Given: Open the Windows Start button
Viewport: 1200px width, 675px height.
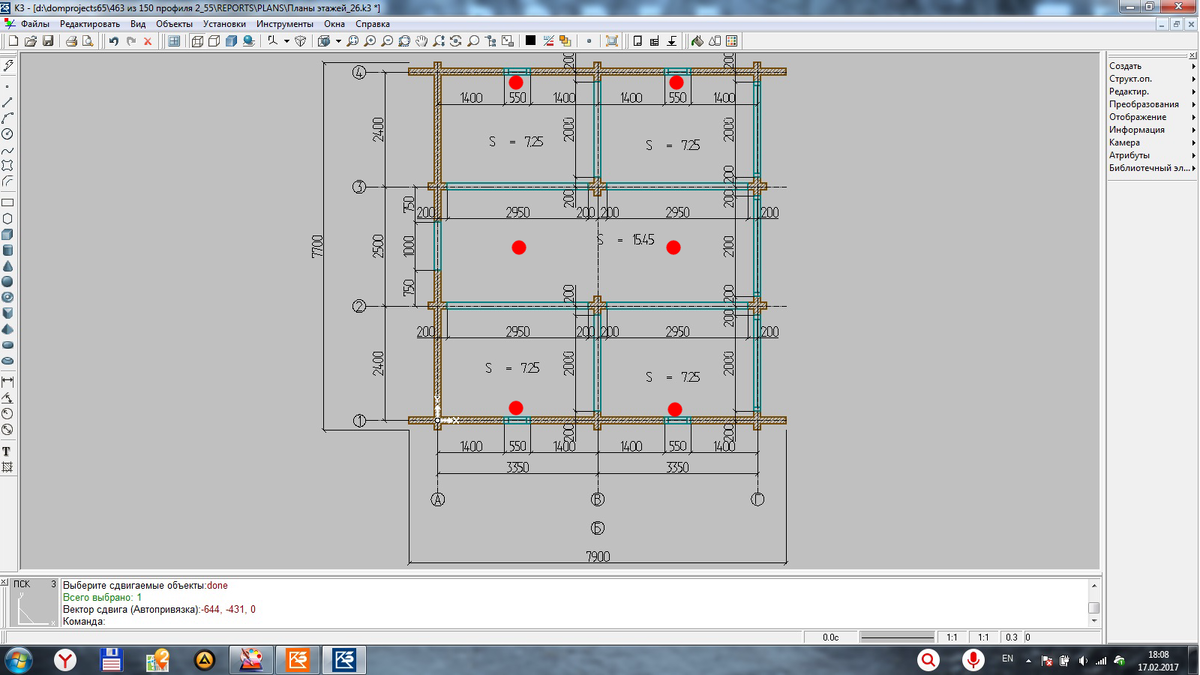Looking at the screenshot, I should 18,660.
